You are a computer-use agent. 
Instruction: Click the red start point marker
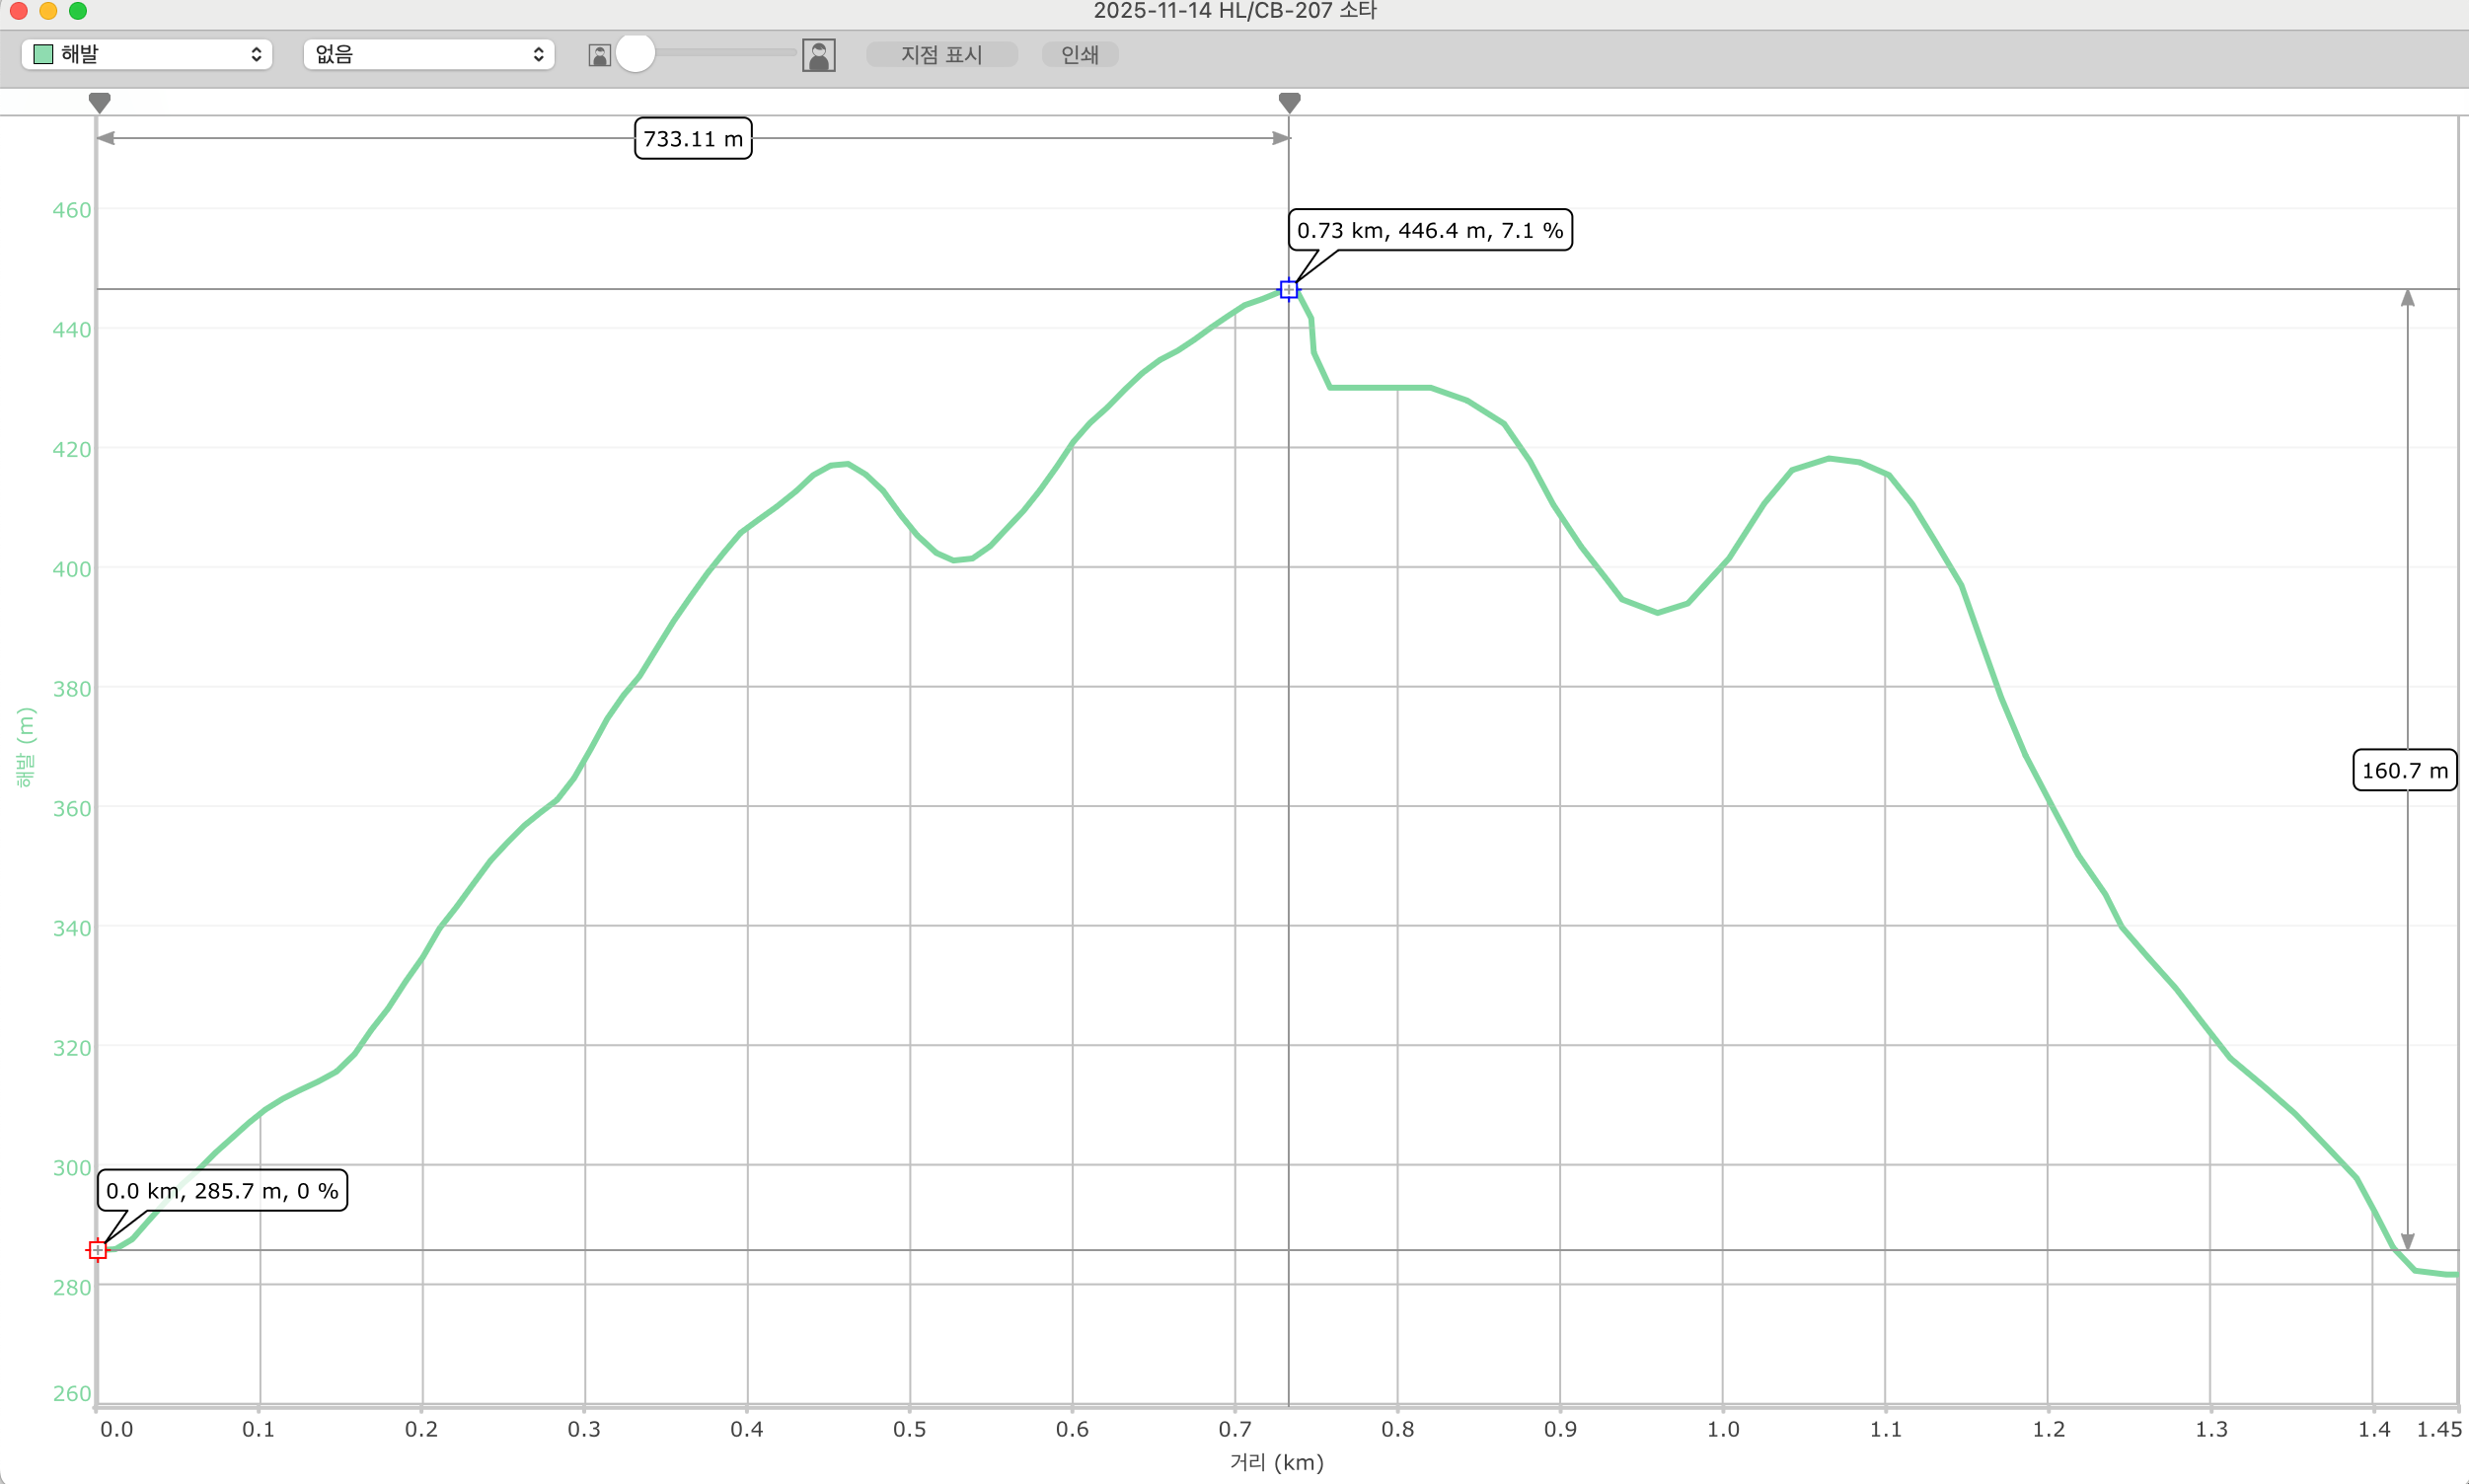pos(97,1250)
